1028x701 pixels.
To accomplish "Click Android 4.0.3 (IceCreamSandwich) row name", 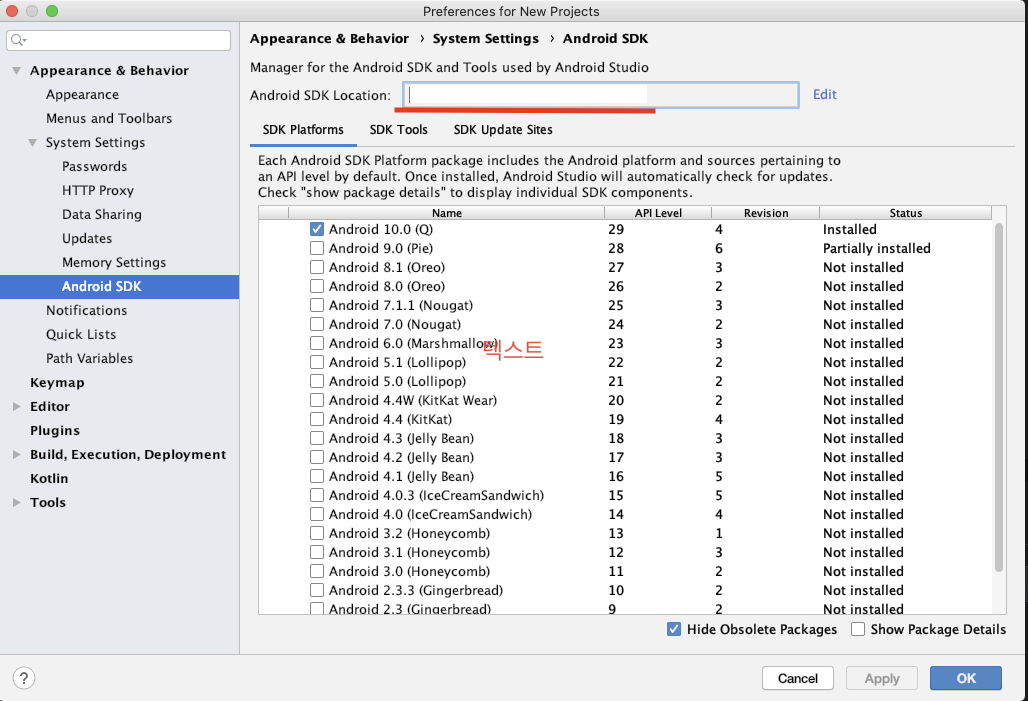I will (437, 495).
